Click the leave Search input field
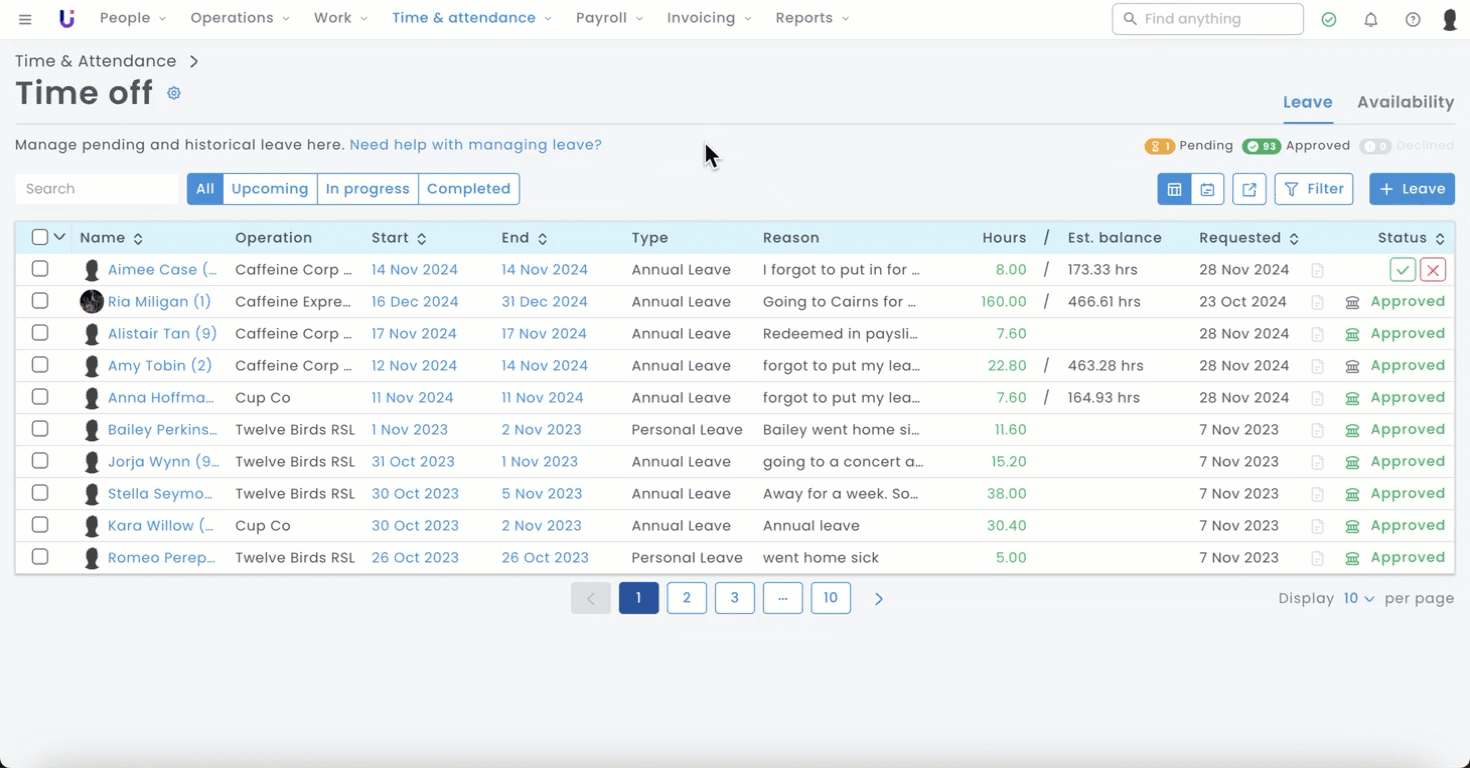Screen dimensions: 1470x768 pyautogui.click(x=96, y=189)
